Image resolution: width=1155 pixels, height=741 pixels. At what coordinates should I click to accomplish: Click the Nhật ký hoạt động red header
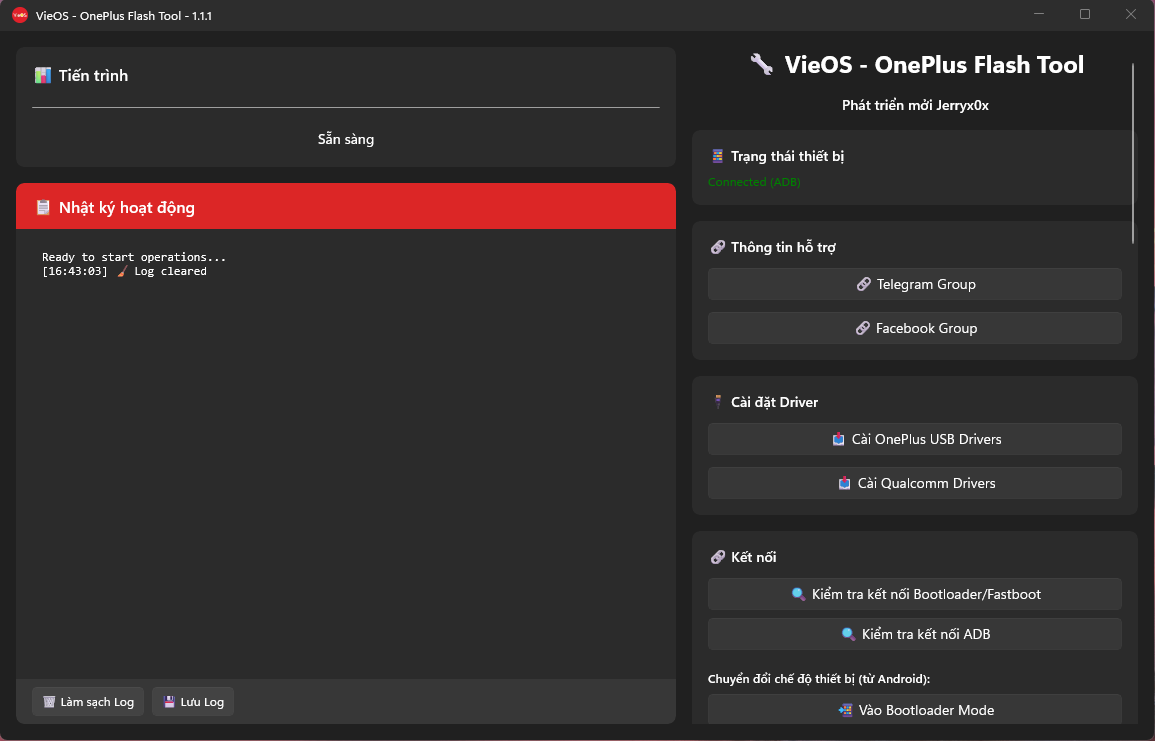pos(345,206)
